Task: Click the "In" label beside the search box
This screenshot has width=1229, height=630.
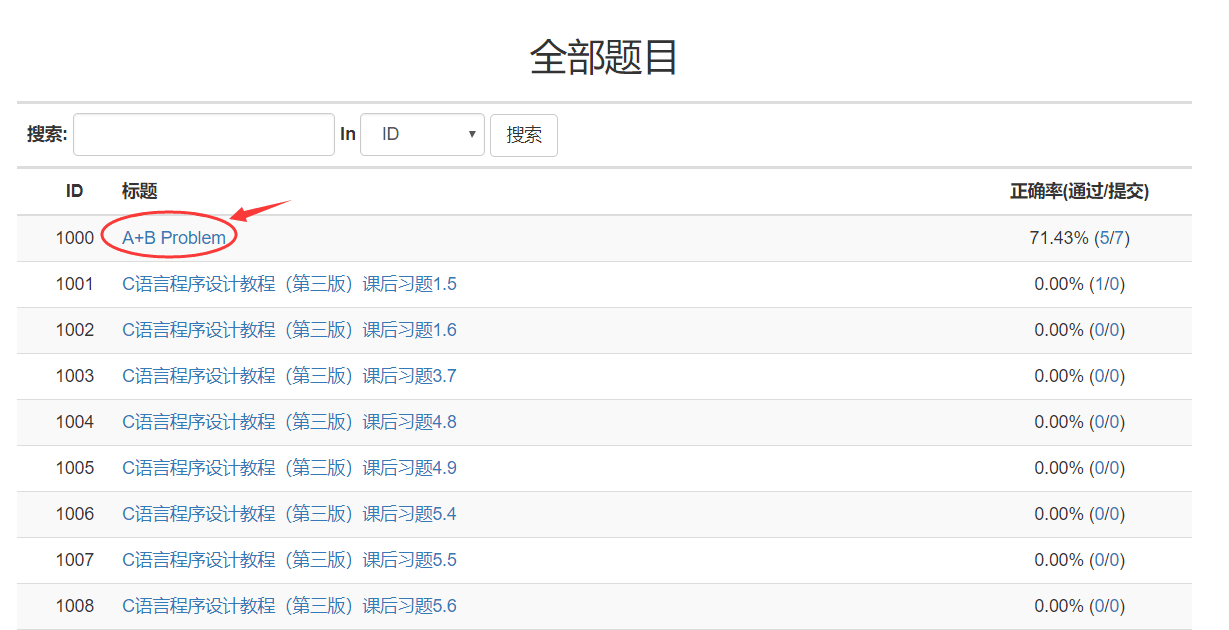Action: point(348,134)
